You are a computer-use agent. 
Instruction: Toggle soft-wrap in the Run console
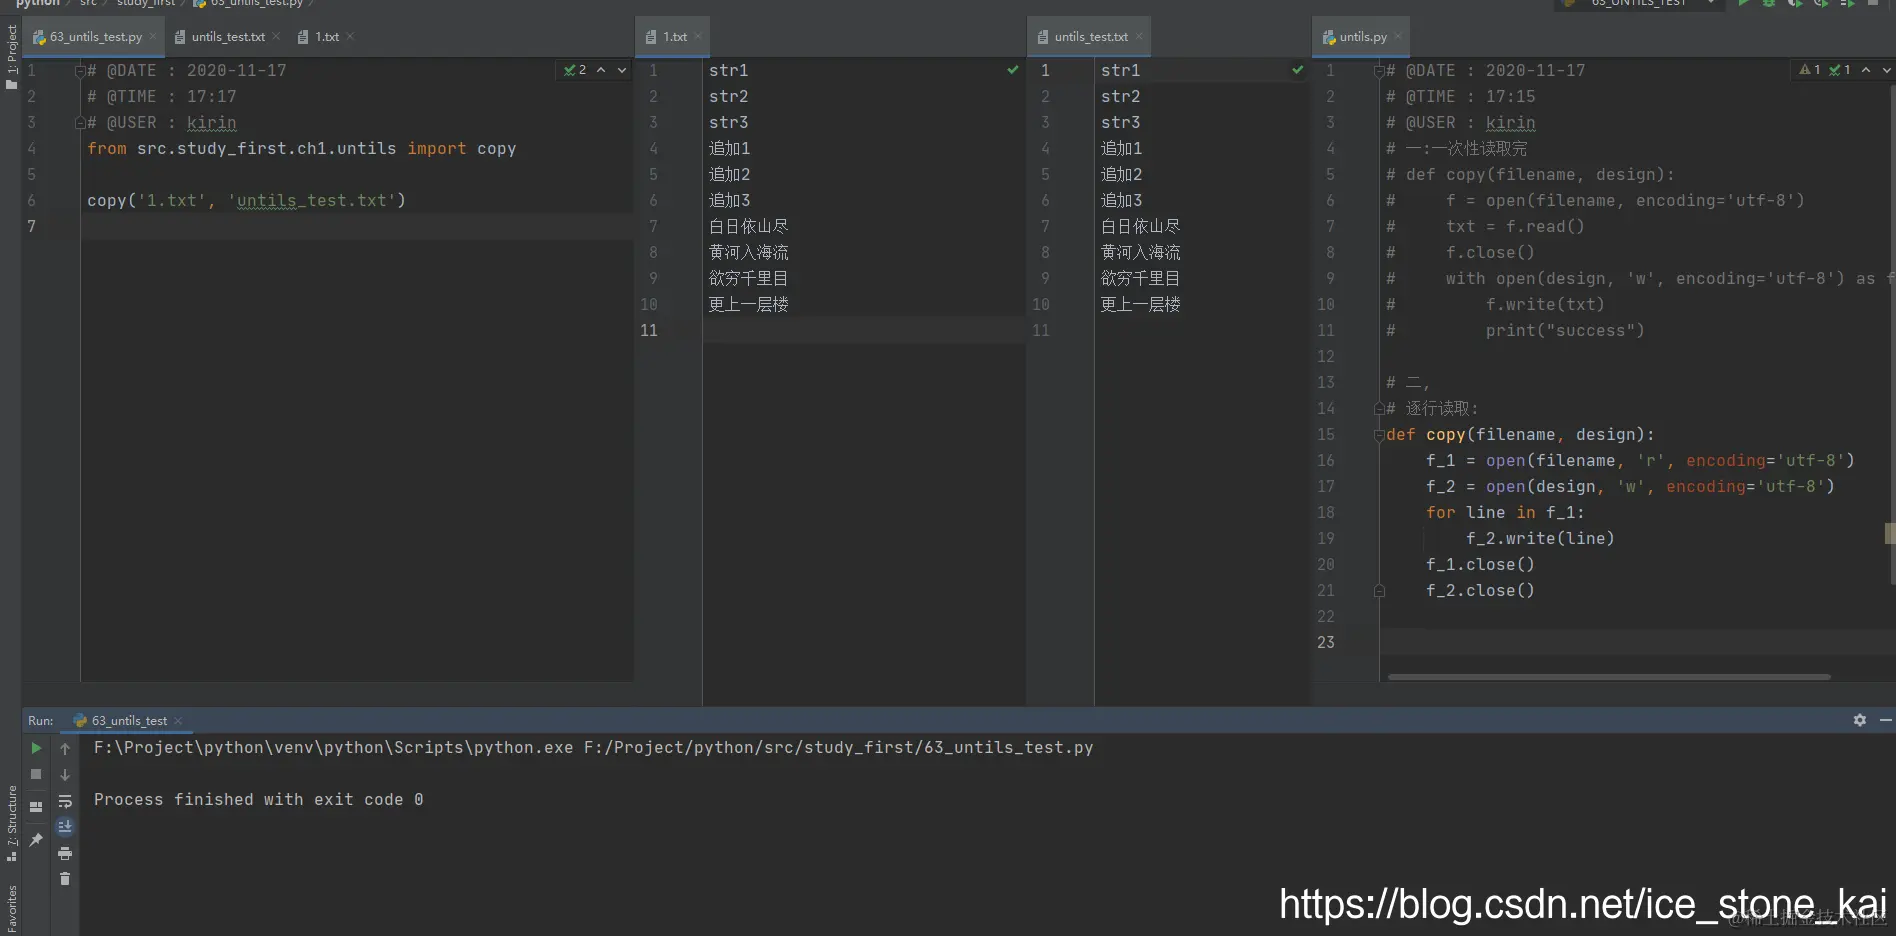65,801
